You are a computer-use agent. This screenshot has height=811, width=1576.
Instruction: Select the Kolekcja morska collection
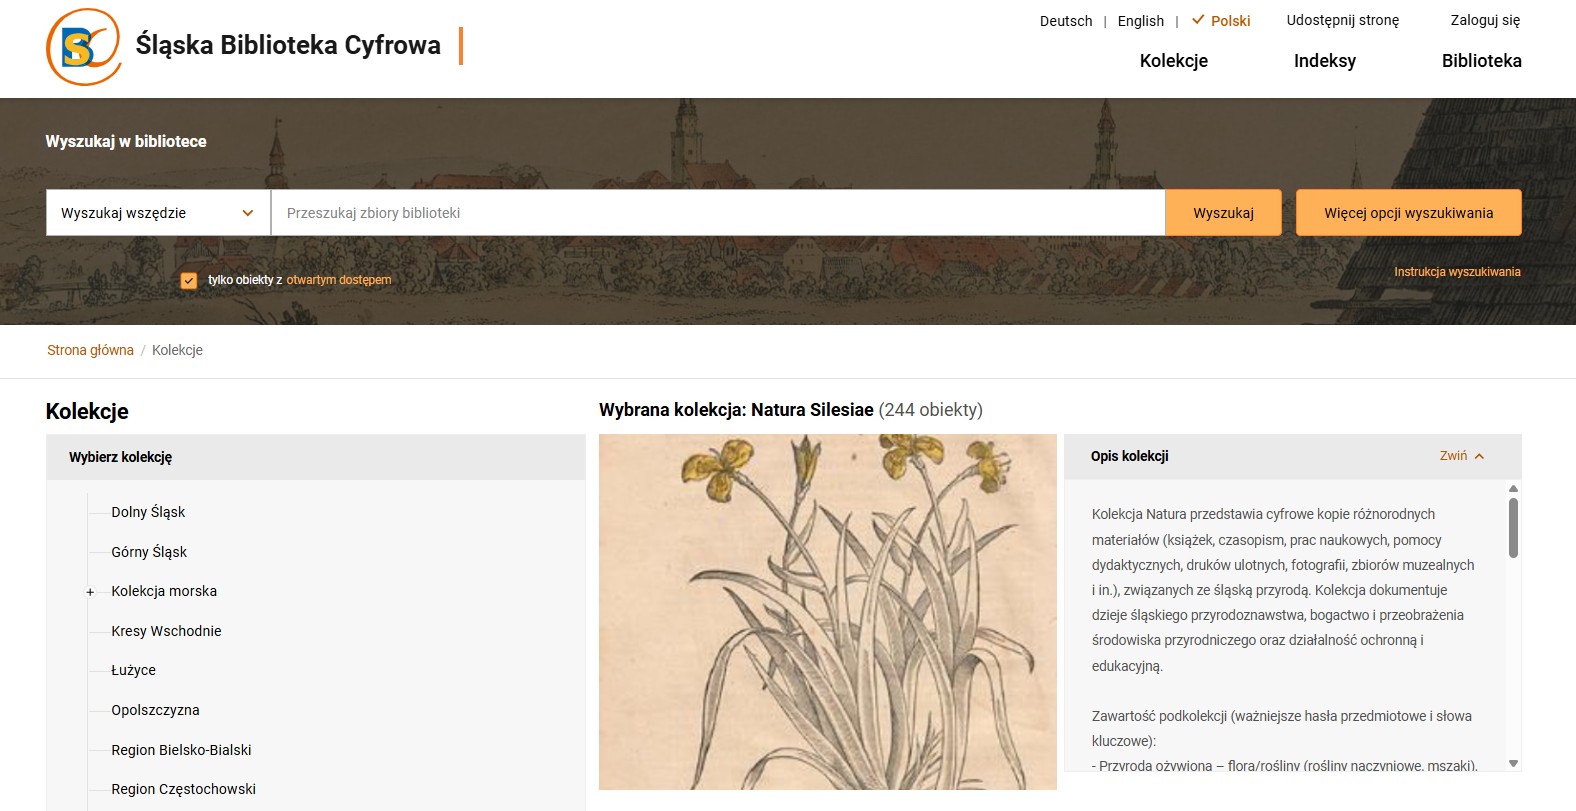coord(164,591)
